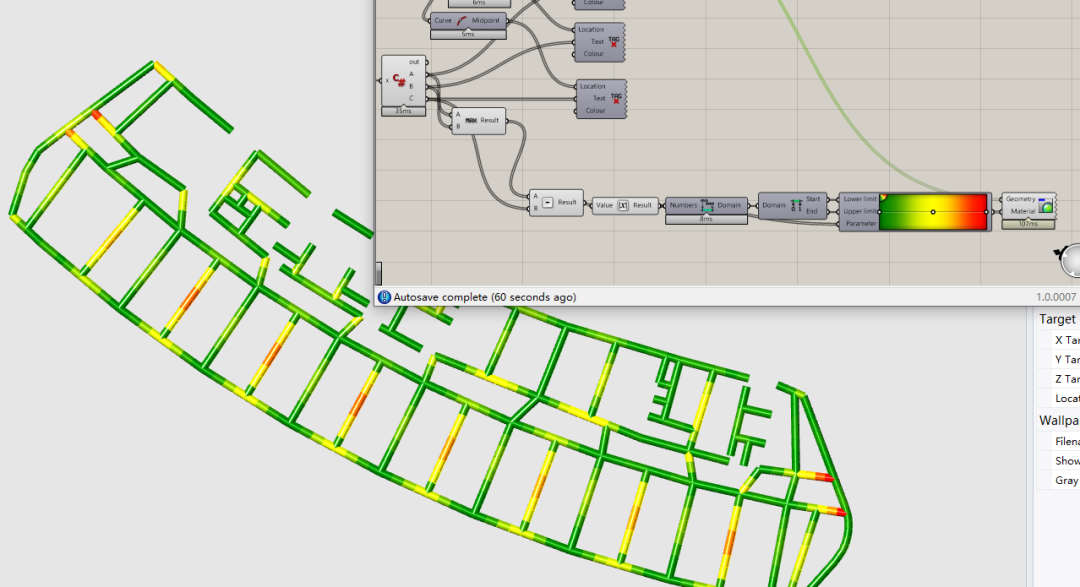
Task: Click the Z Target row in Rhino panel
Action: pos(1059,378)
